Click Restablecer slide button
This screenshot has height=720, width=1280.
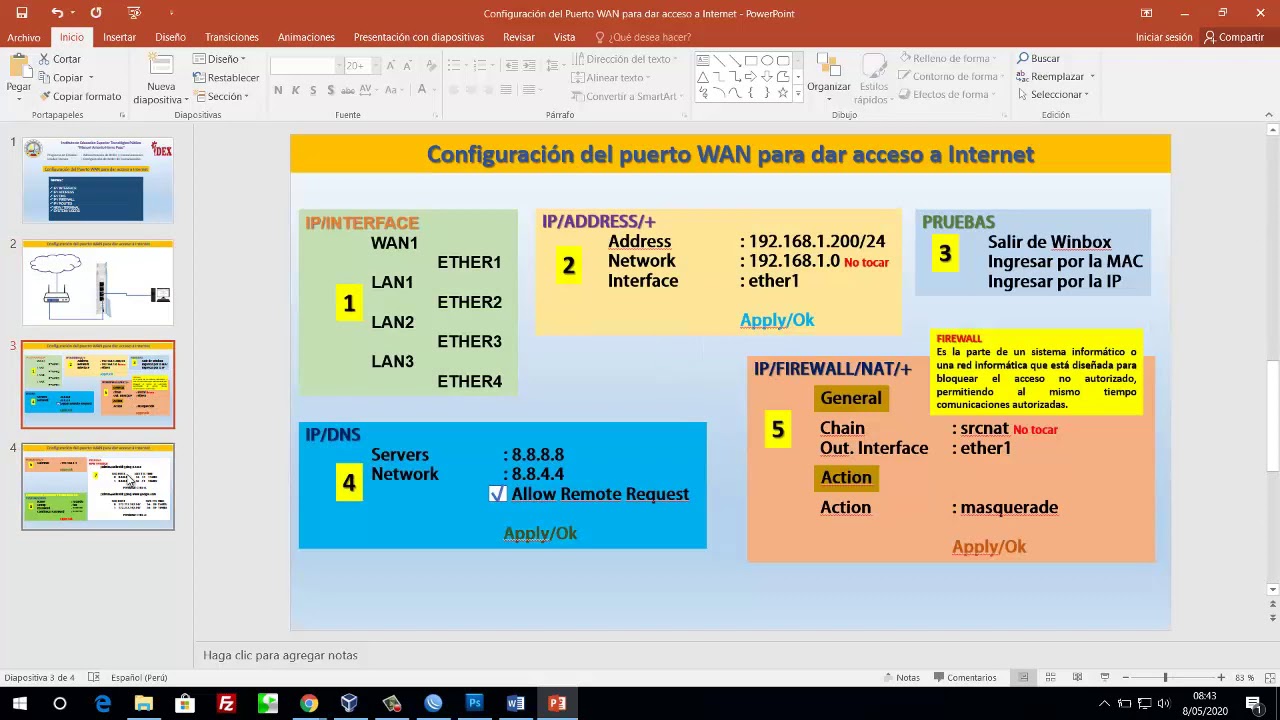click(x=226, y=78)
